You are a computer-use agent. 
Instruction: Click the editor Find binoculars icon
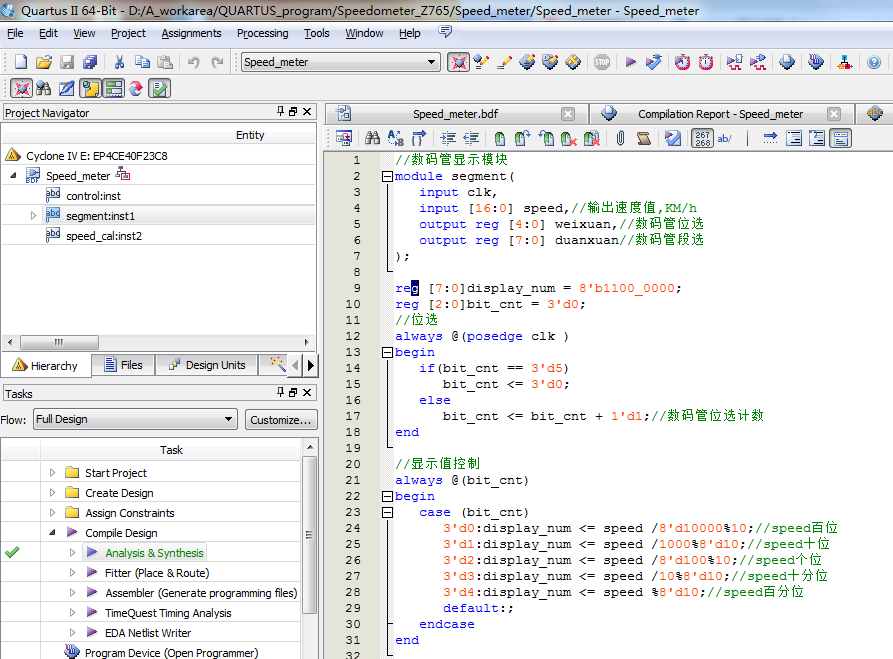(x=372, y=138)
